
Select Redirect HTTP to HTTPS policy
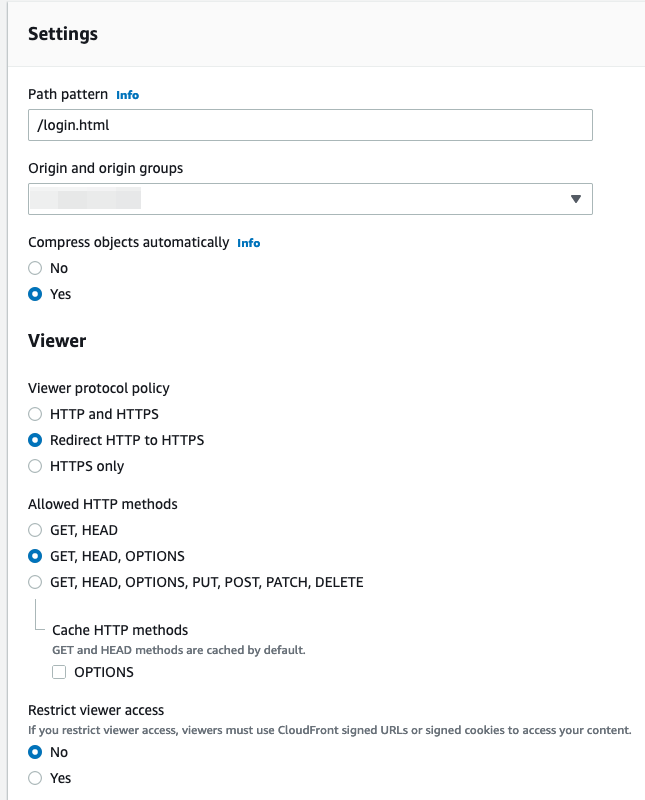36,440
